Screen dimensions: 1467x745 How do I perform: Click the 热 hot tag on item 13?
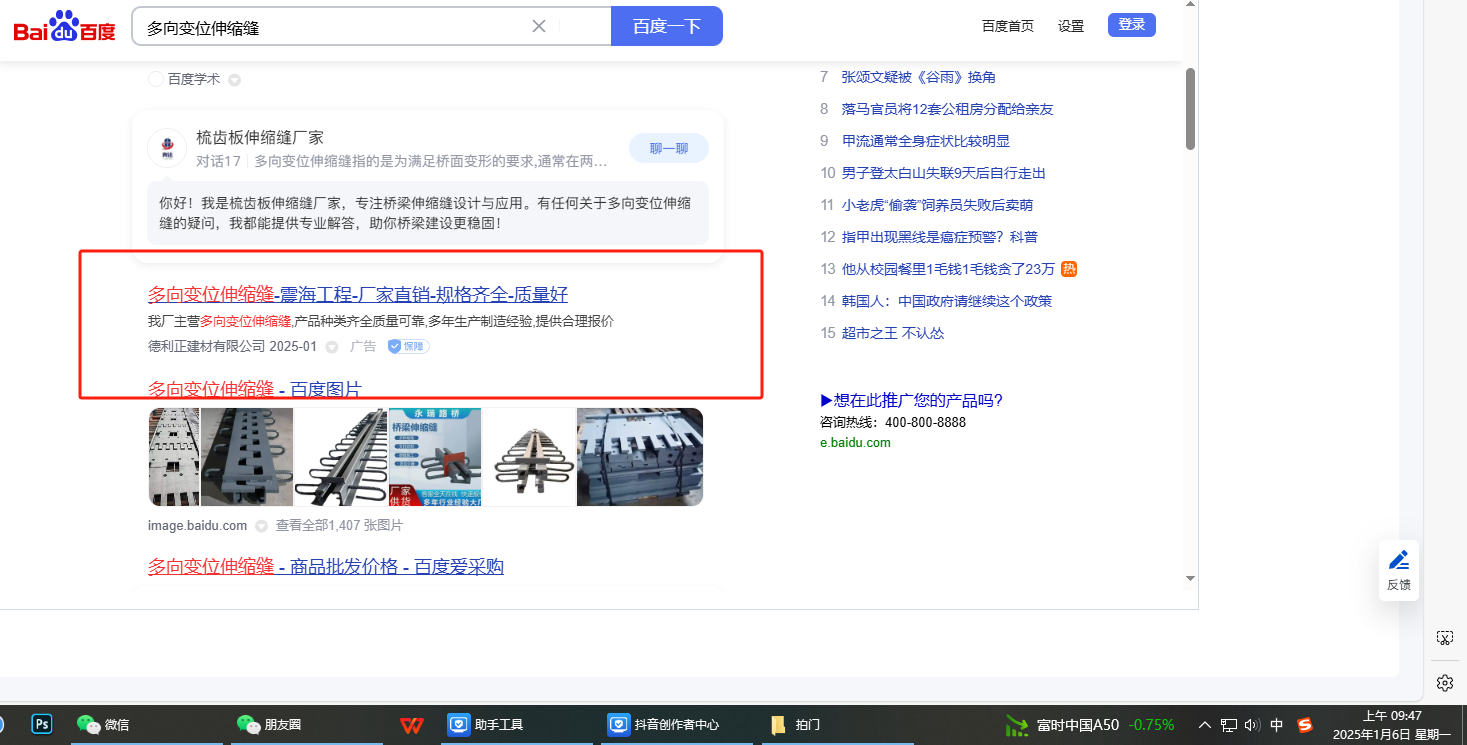click(x=1069, y=269)
